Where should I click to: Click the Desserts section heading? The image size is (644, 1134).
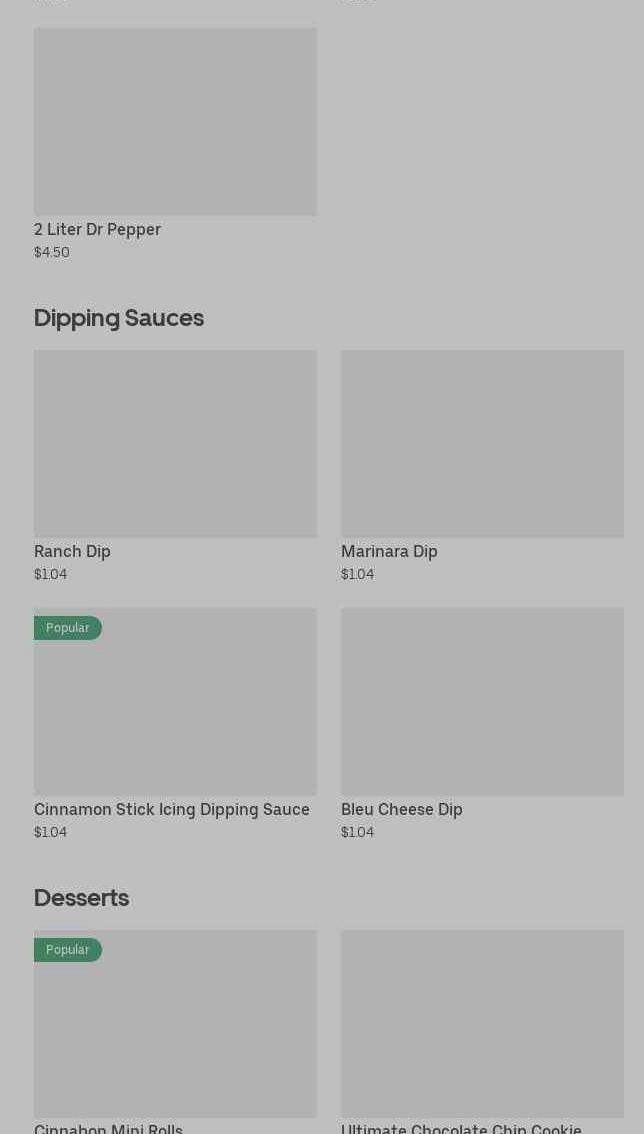[x=81, y=898]
